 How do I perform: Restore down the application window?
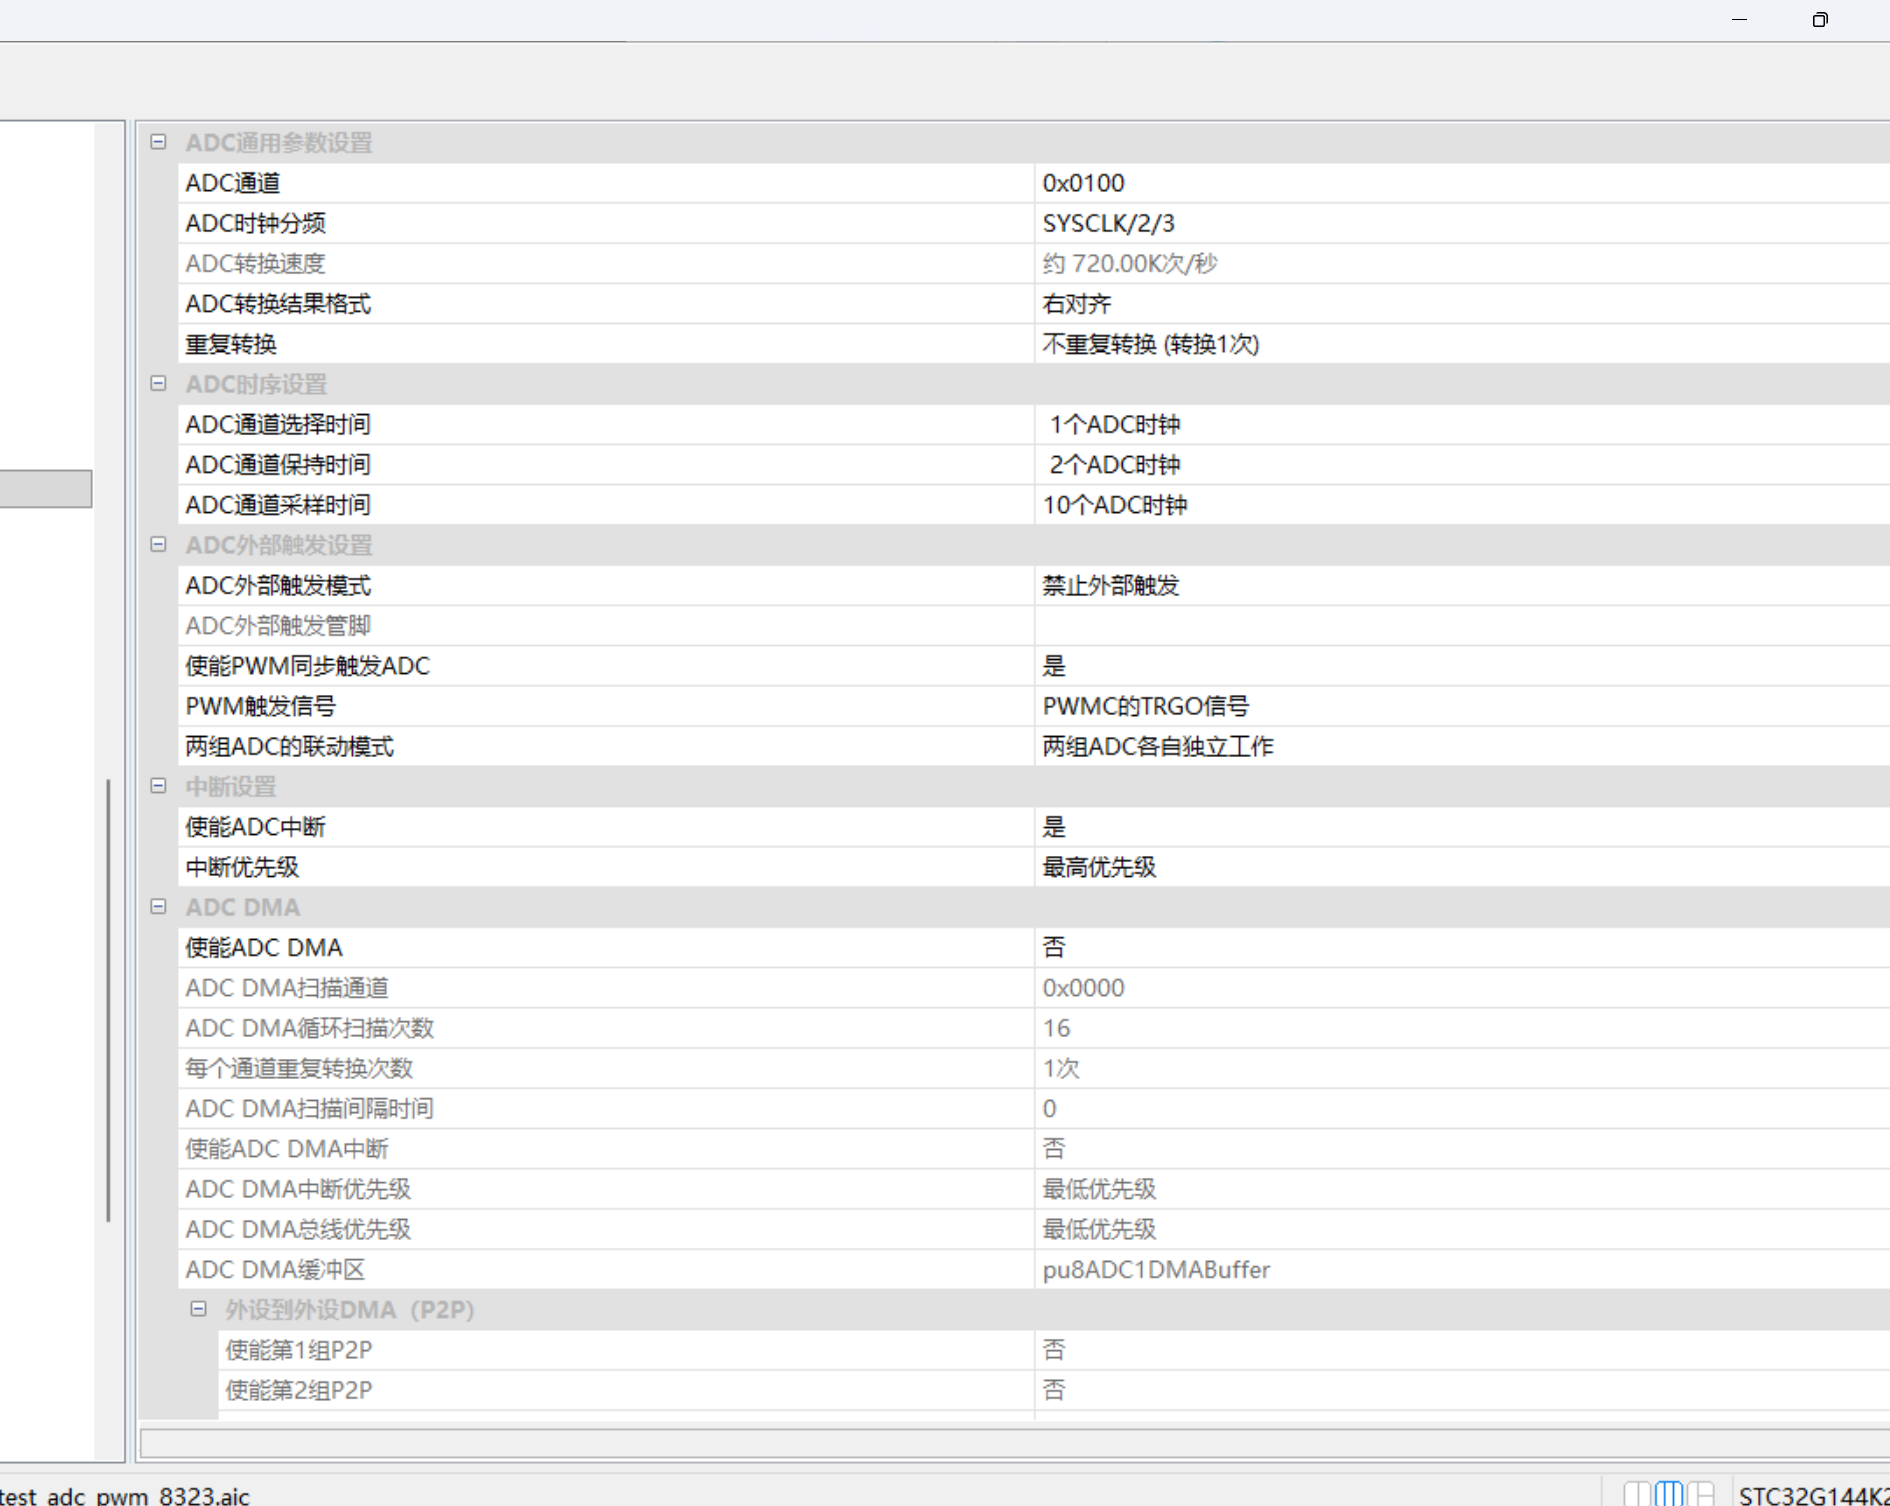coord(1819,20)
